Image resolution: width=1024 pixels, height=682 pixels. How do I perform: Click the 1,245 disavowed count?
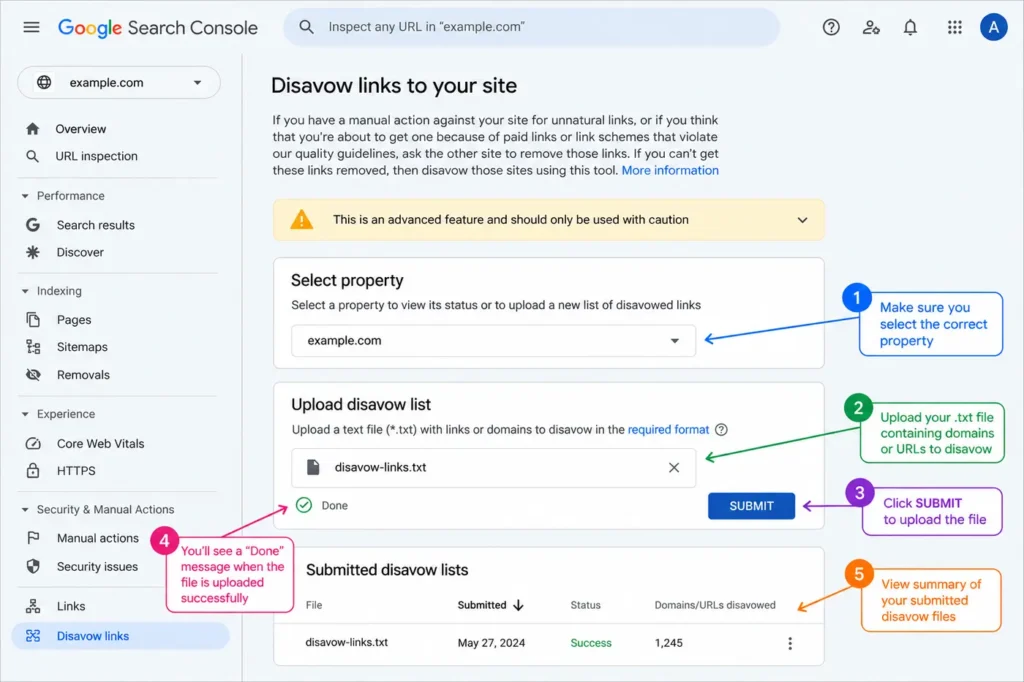669,643
